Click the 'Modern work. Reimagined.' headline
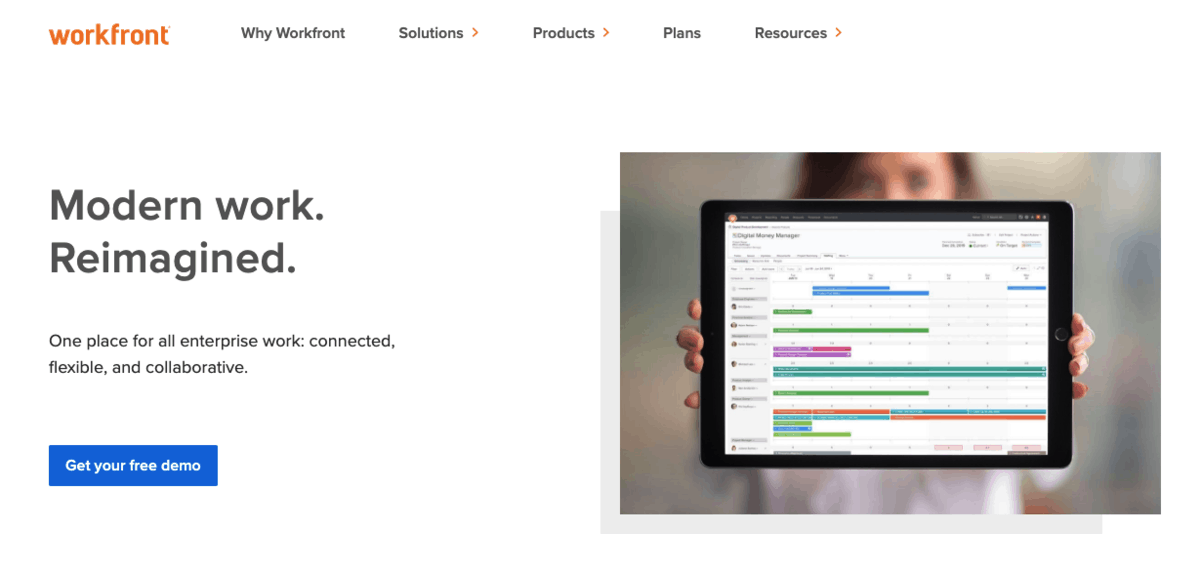This screenshot has height=571, width=1200. pyautogui.click(x=187, y=232)
